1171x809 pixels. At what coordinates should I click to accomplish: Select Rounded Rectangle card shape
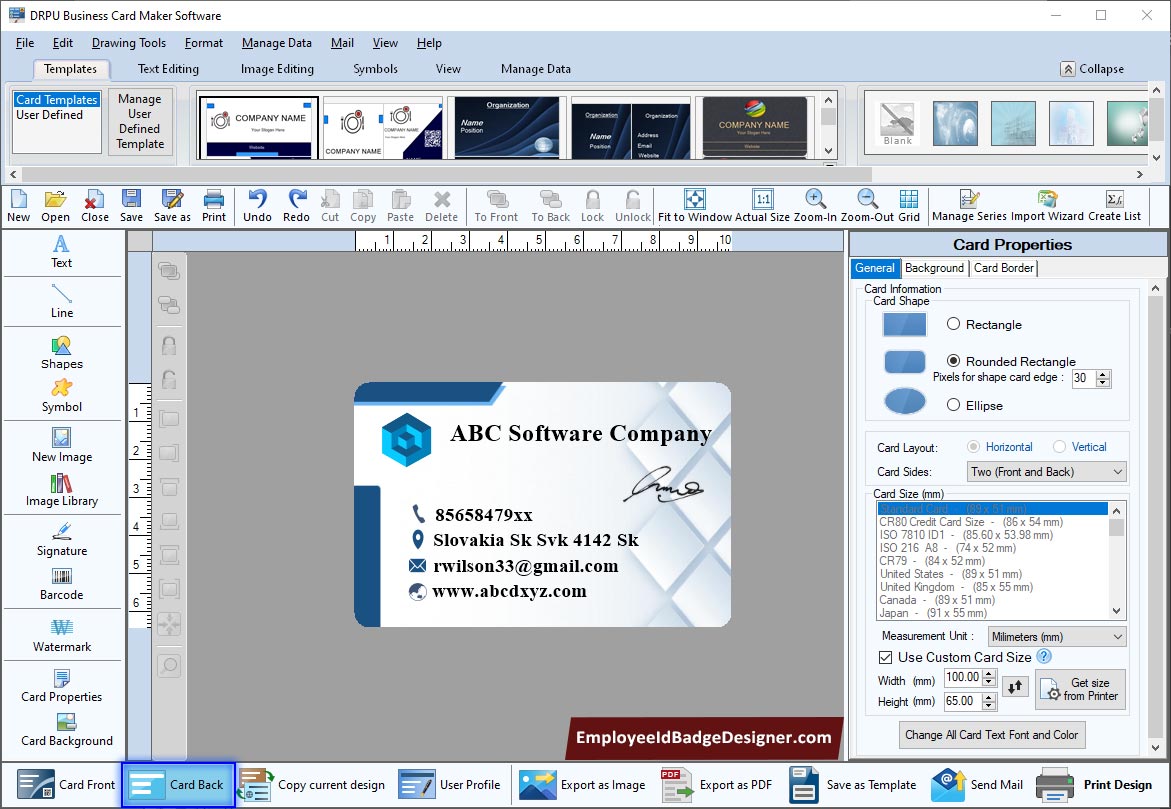tap(953, 361)
